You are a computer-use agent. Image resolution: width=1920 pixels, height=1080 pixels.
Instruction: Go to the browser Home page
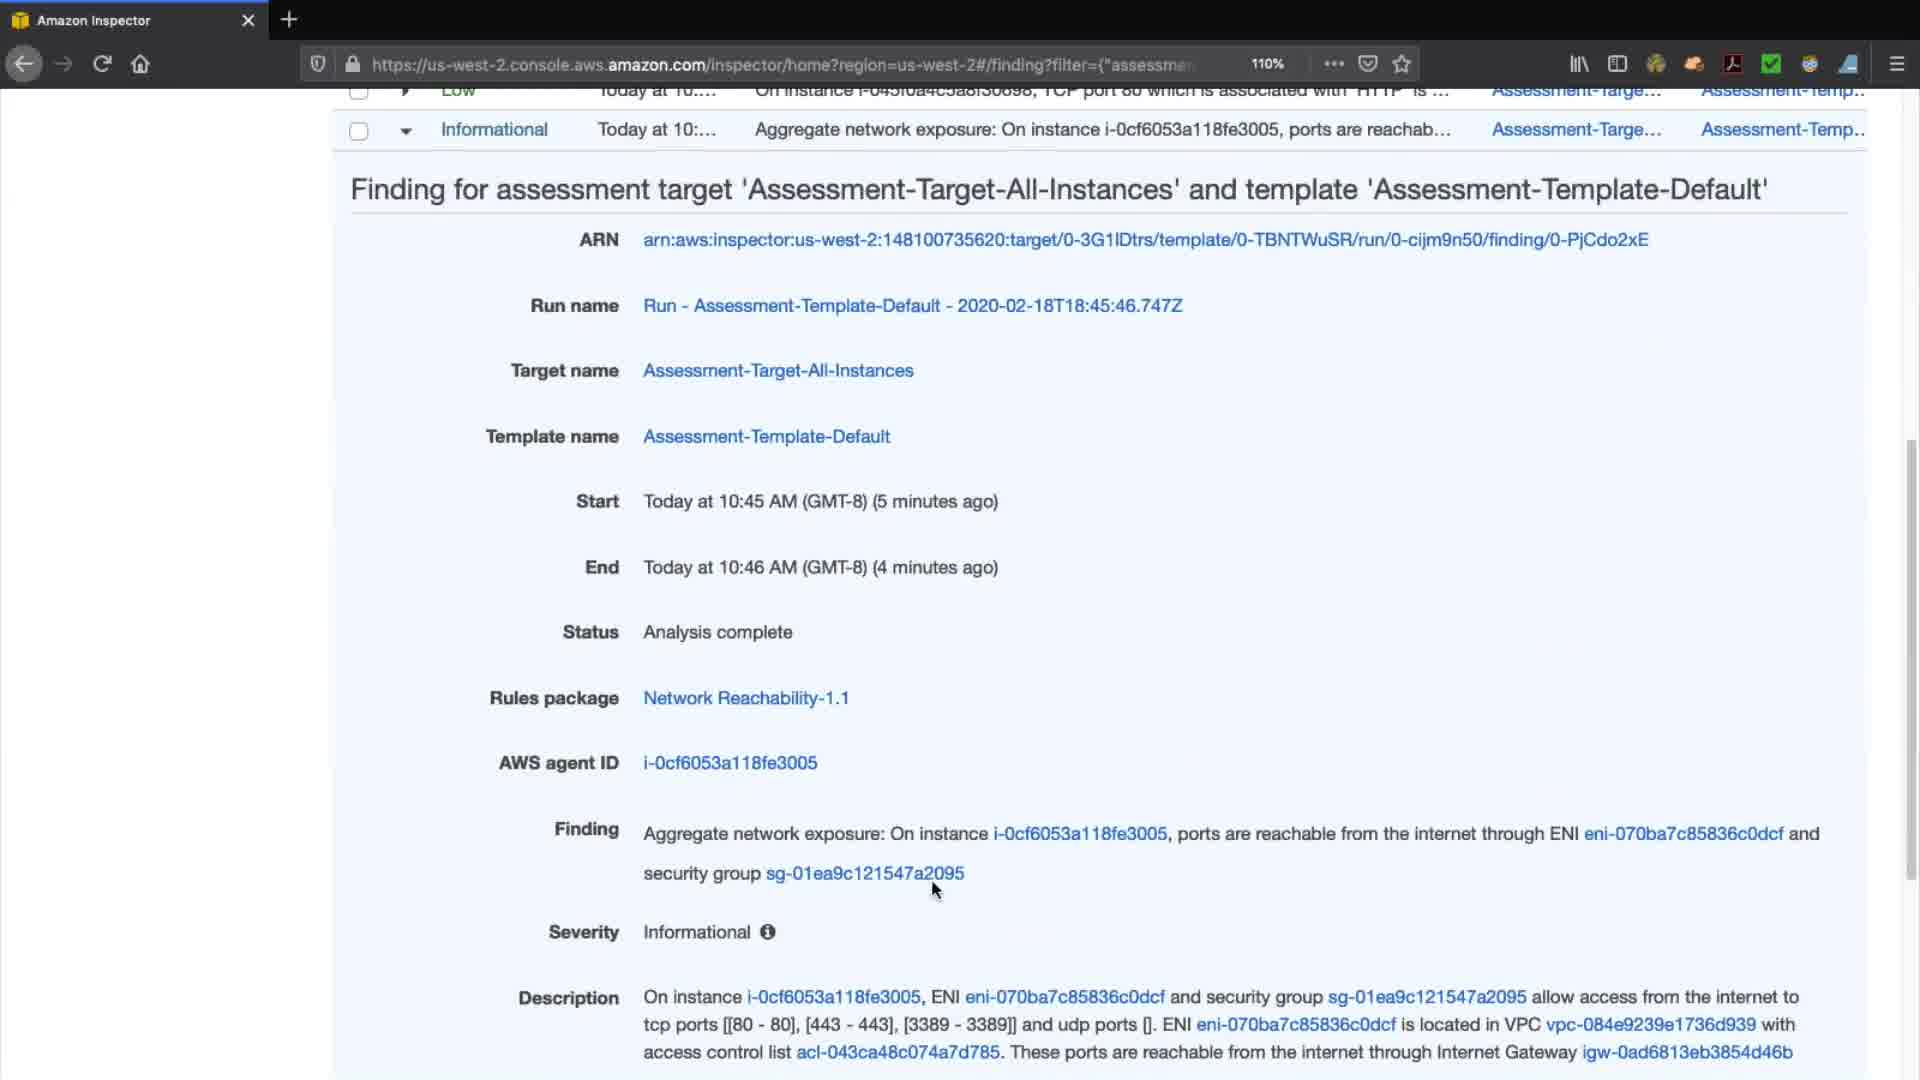click(140, 64)
